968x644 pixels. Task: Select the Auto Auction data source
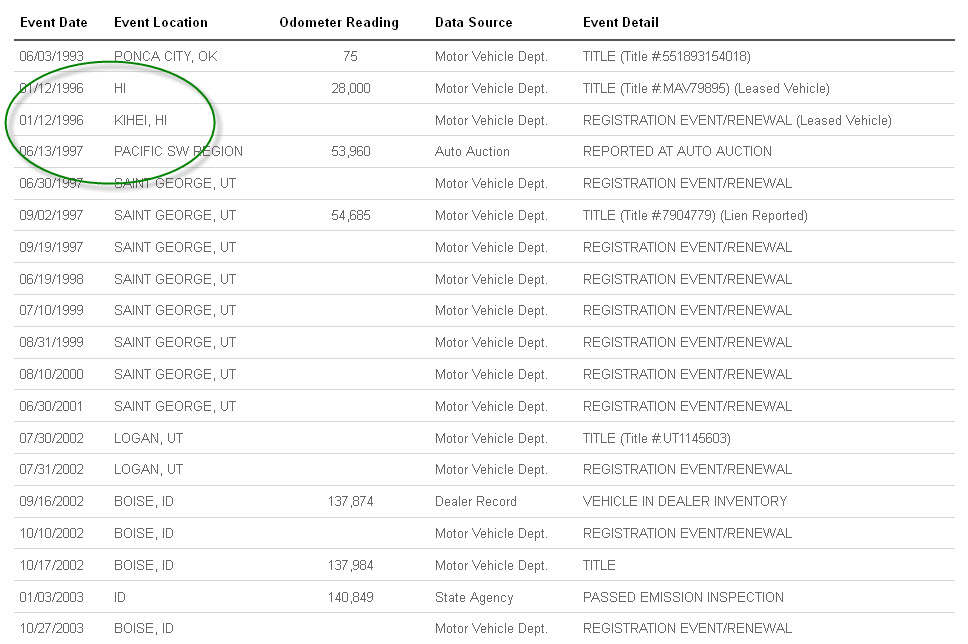coord(472,152)
